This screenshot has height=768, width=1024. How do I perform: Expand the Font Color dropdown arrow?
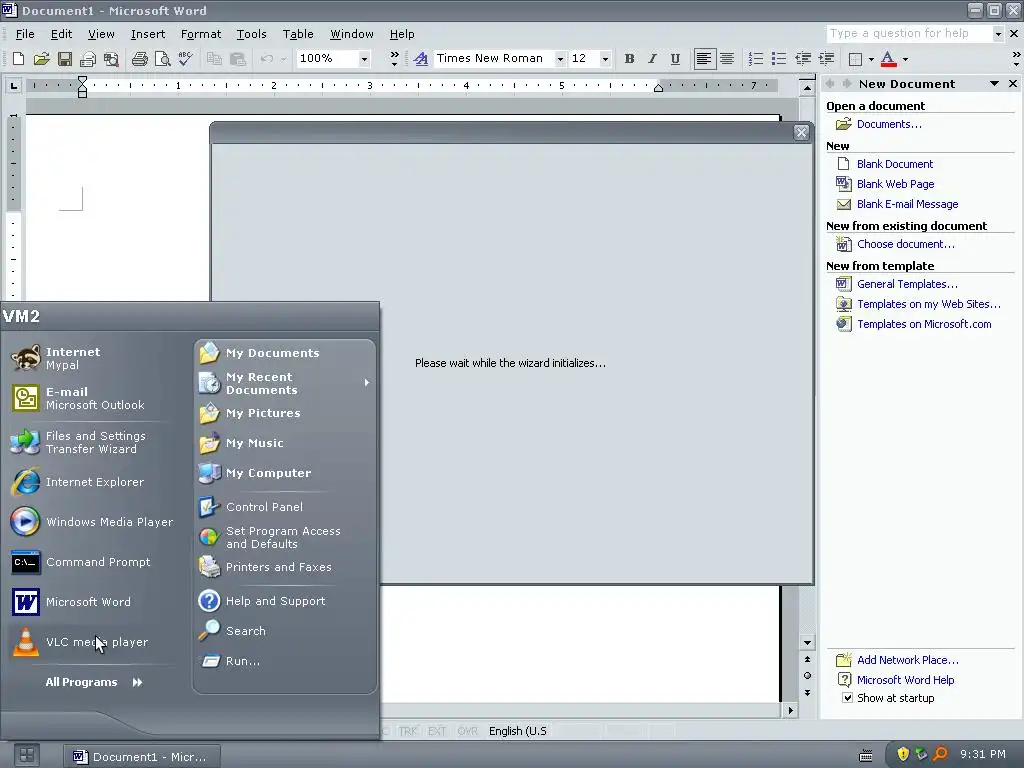click(905, 59)
